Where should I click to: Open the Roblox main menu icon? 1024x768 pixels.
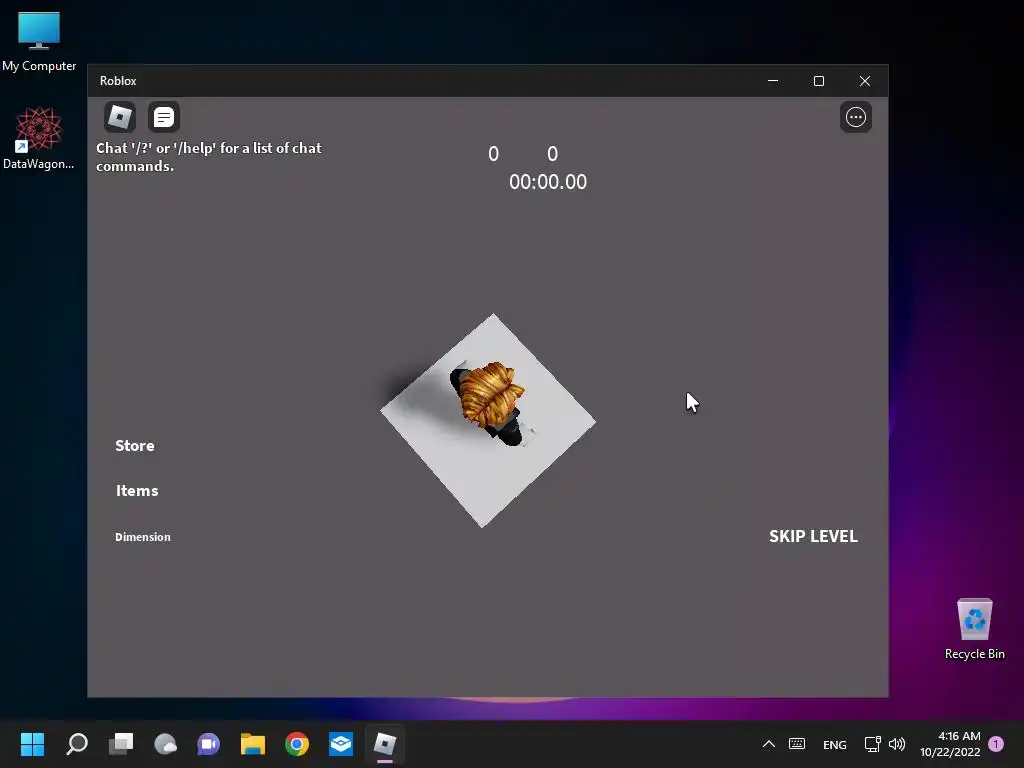point(120,117)
